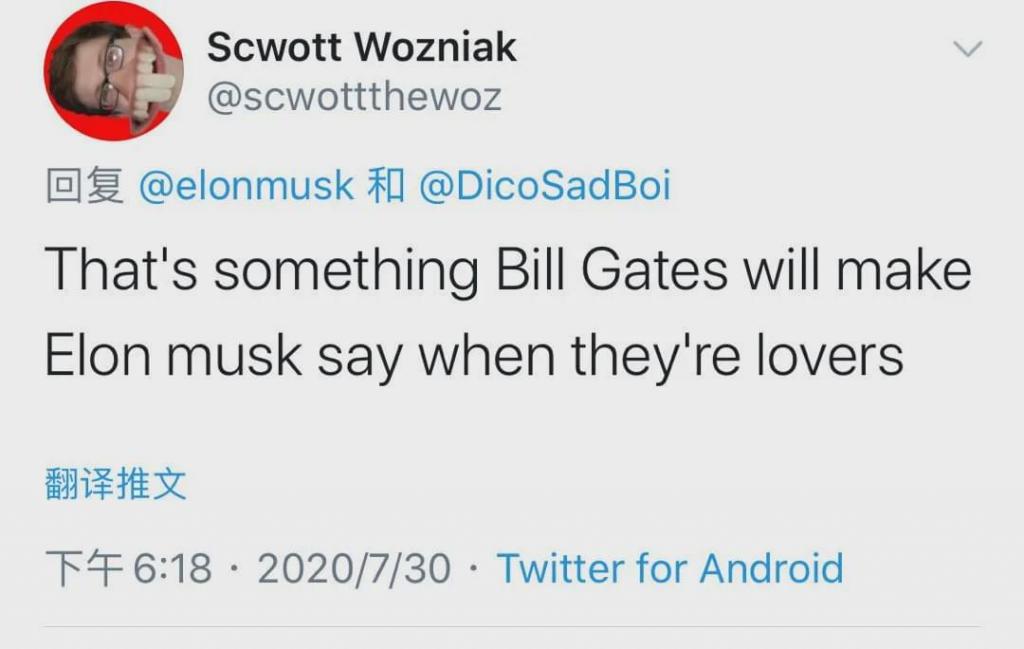1024x649 pixels.
Task: Open the @DicoSadBoi mention link
Action: [x=545, y=185]
